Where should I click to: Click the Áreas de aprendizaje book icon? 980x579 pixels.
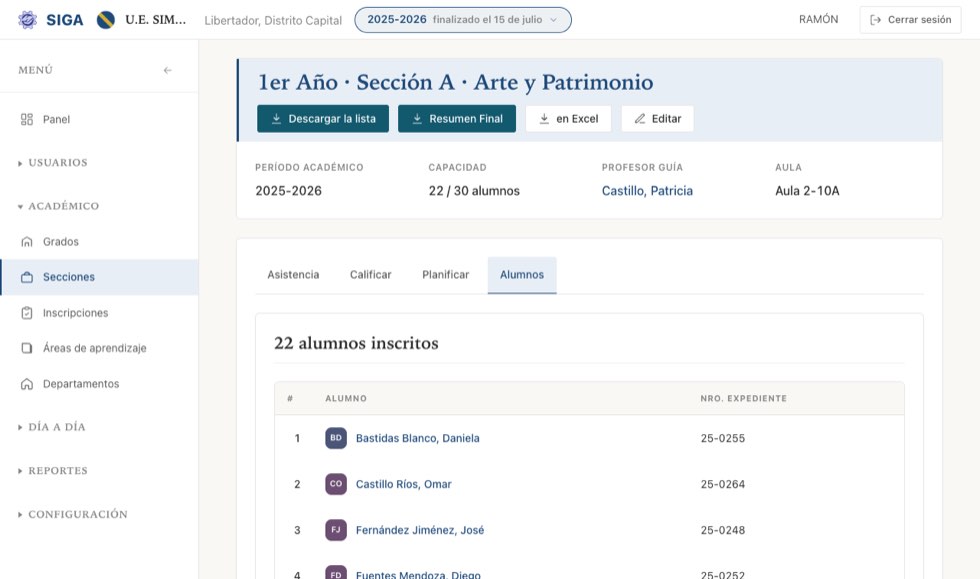(27, 348)
